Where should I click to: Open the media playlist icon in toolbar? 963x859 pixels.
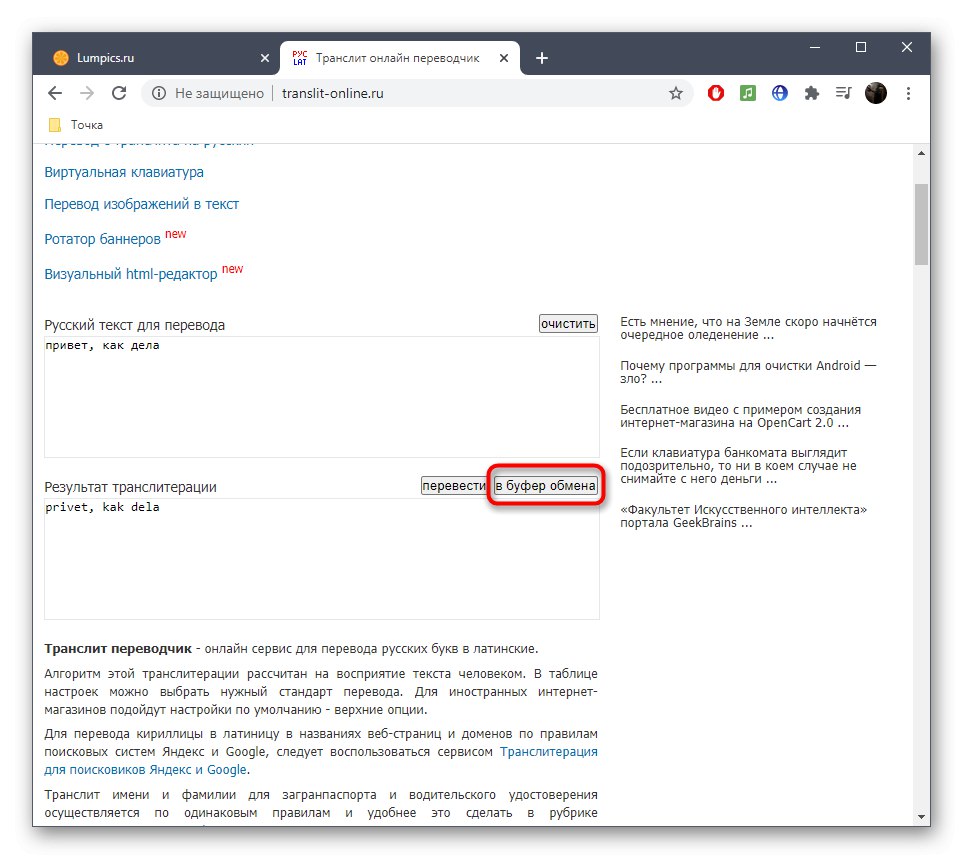coord(843,92)
